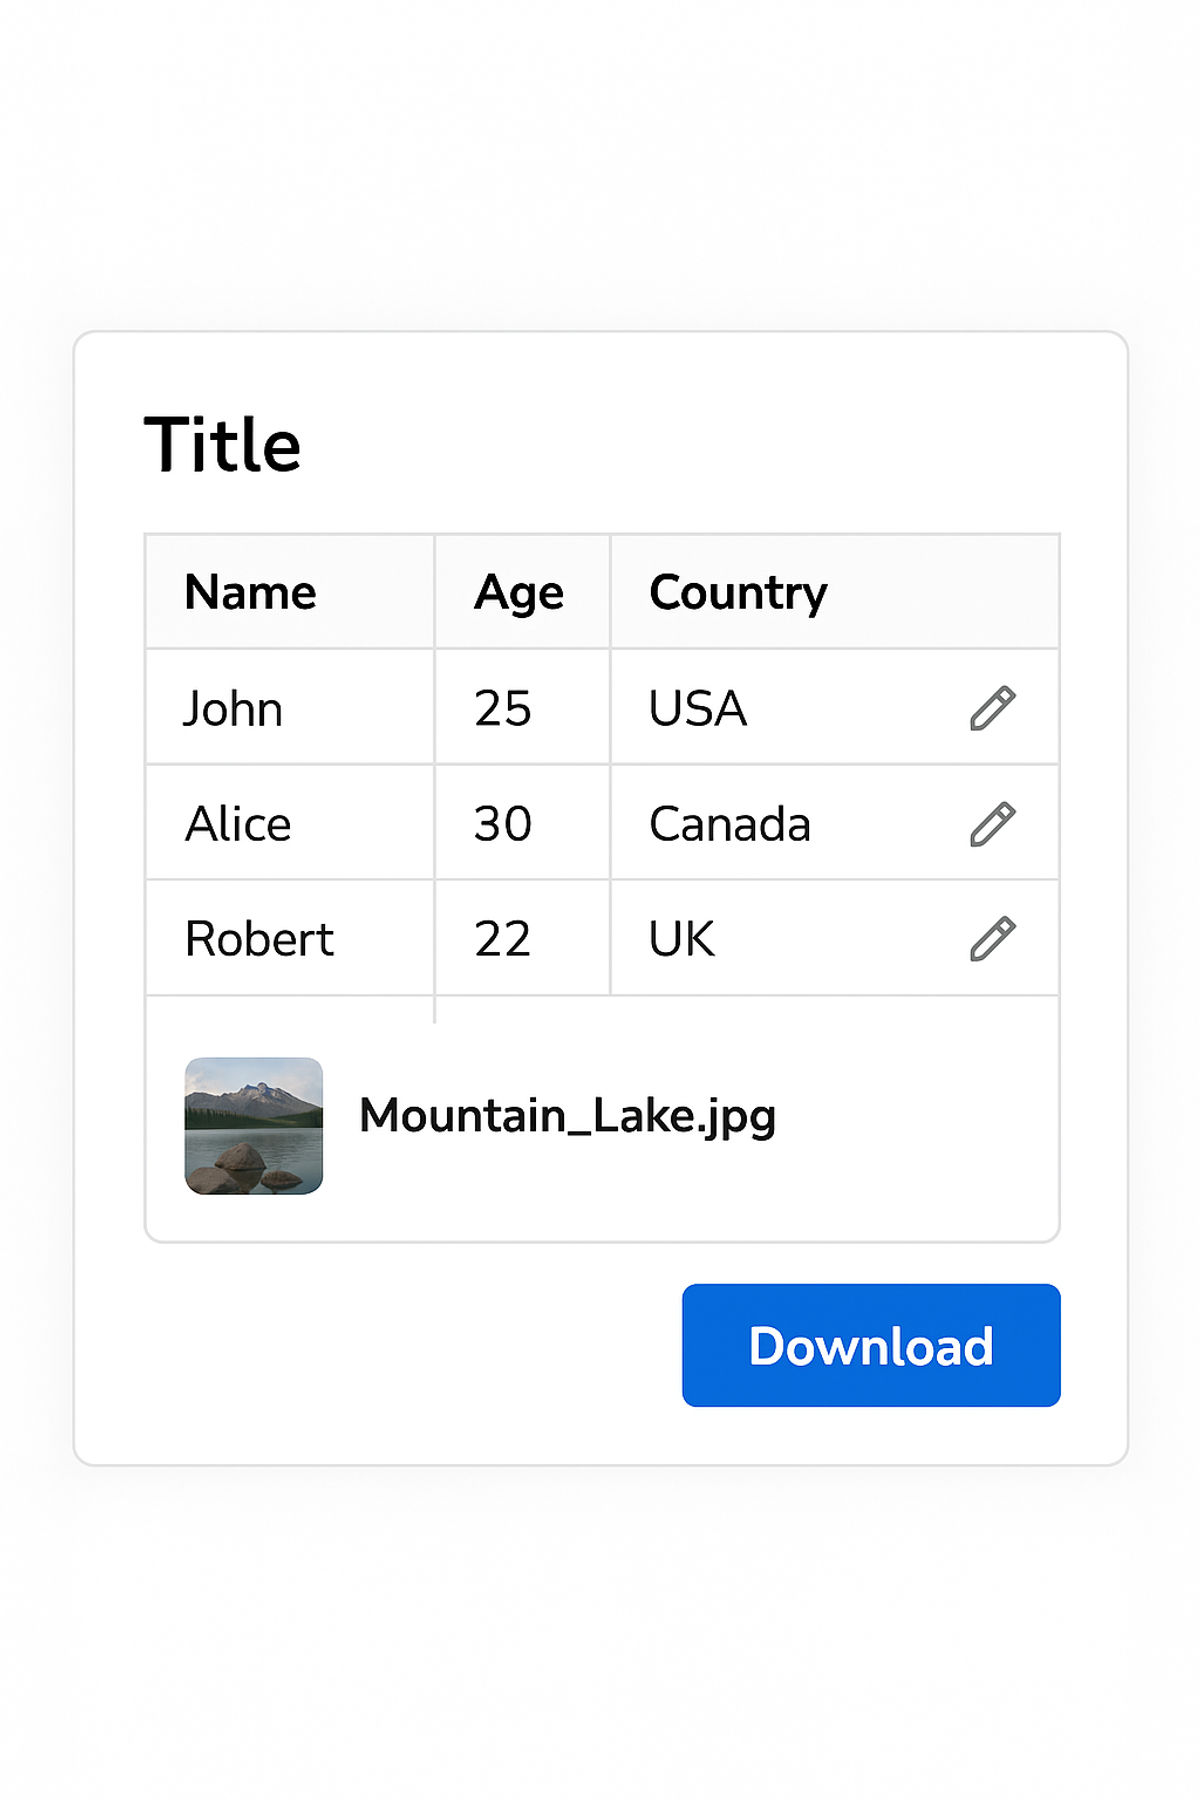Select the Alice name cell
1200x1800 pixels.
(238, 824)
